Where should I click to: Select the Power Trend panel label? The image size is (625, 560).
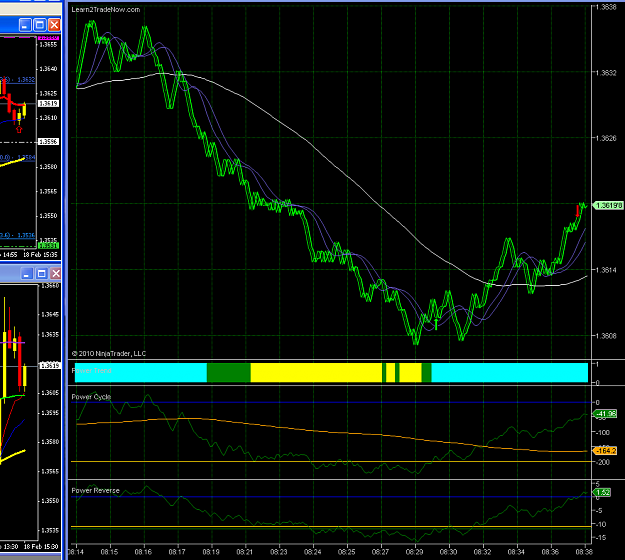[x=91, y=370]
